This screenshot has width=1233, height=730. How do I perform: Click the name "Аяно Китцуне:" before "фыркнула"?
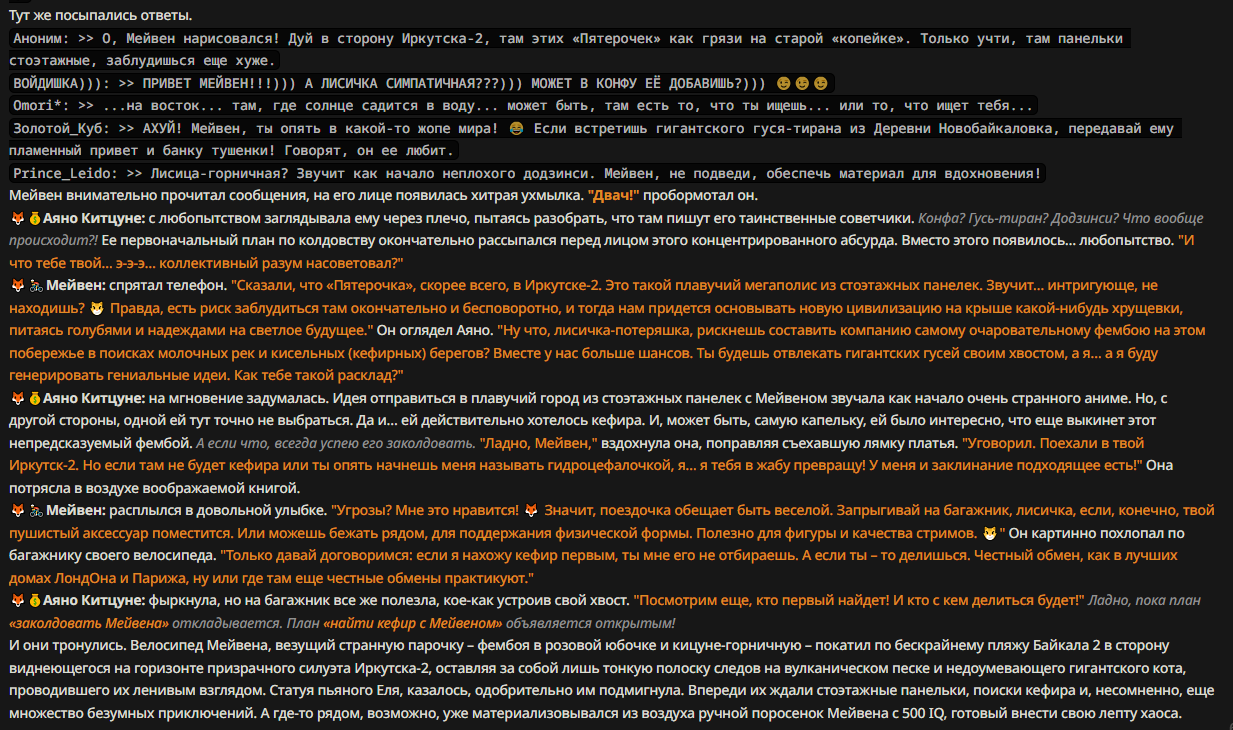(94, 601)
